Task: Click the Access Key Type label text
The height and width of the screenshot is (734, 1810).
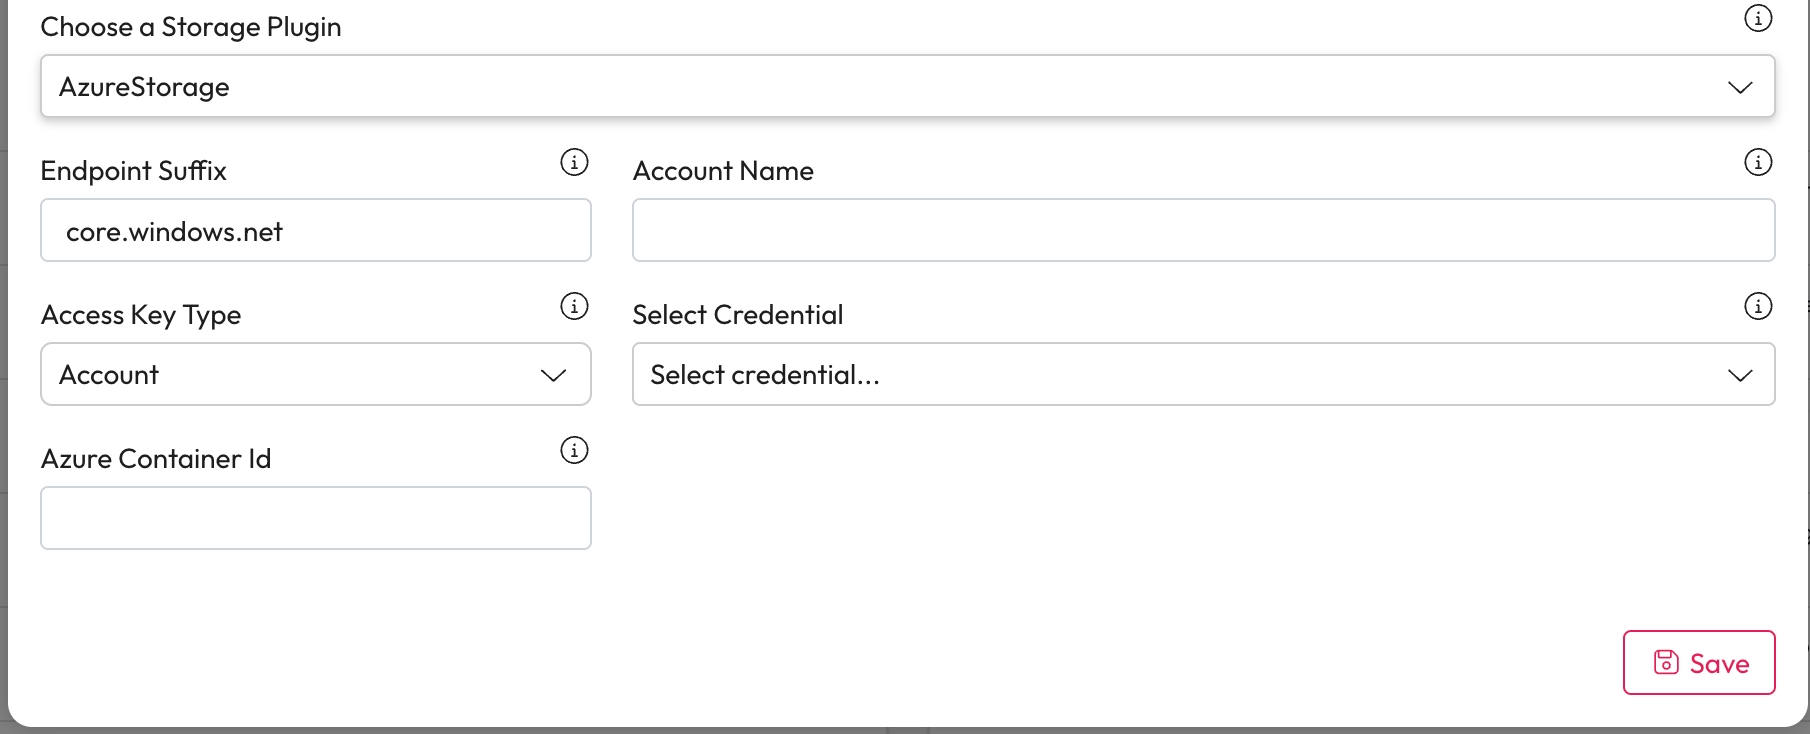Action: pyautogui.click(x=141, y=315)
